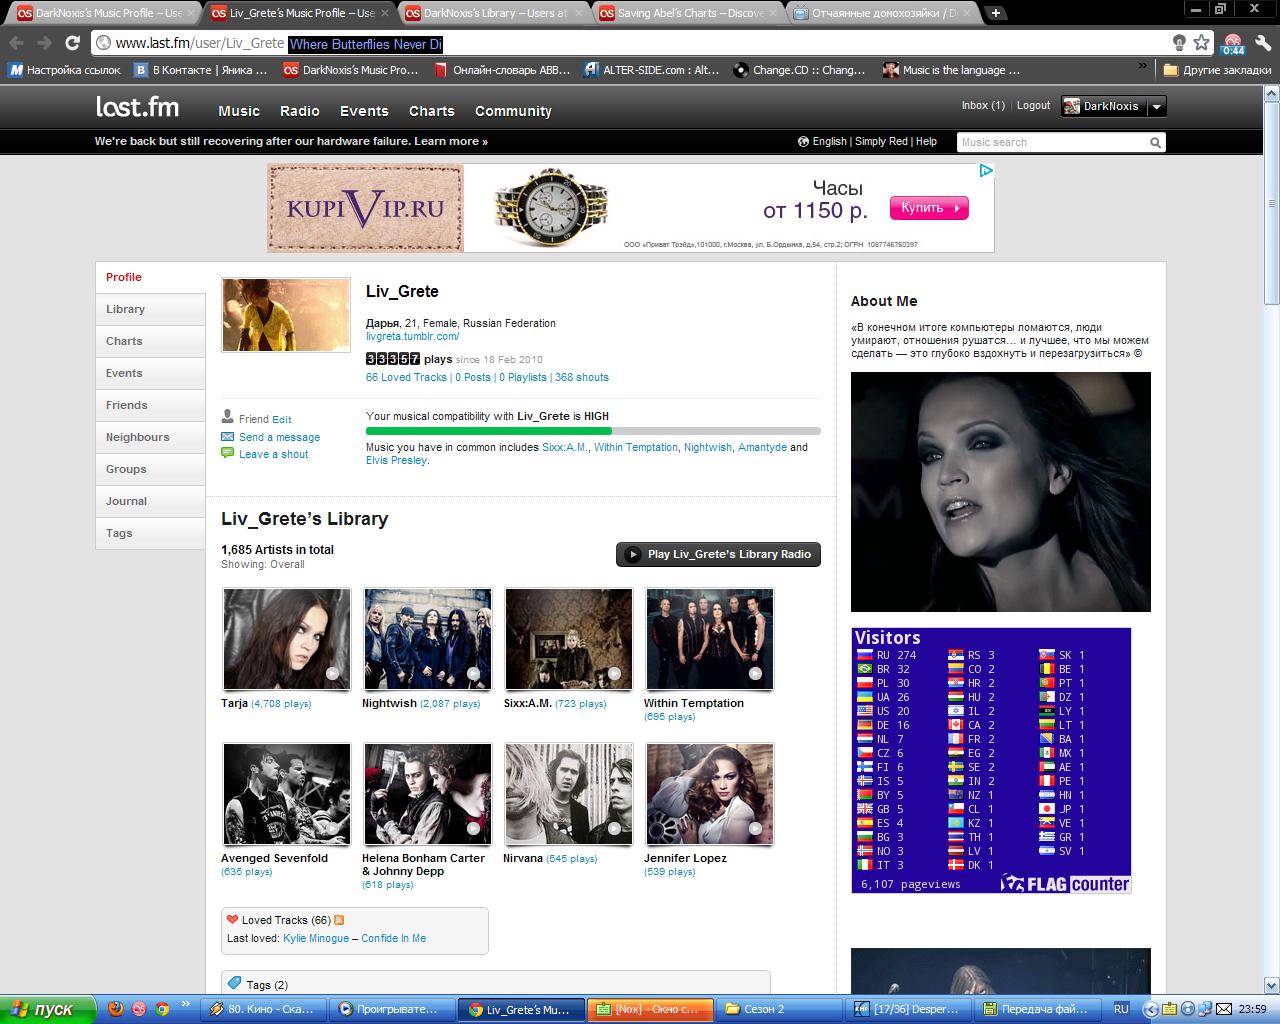The height and width of the screenshot is (1024, 1280).
Task: Expand hidden system tray icons
Action: 1150,1009
